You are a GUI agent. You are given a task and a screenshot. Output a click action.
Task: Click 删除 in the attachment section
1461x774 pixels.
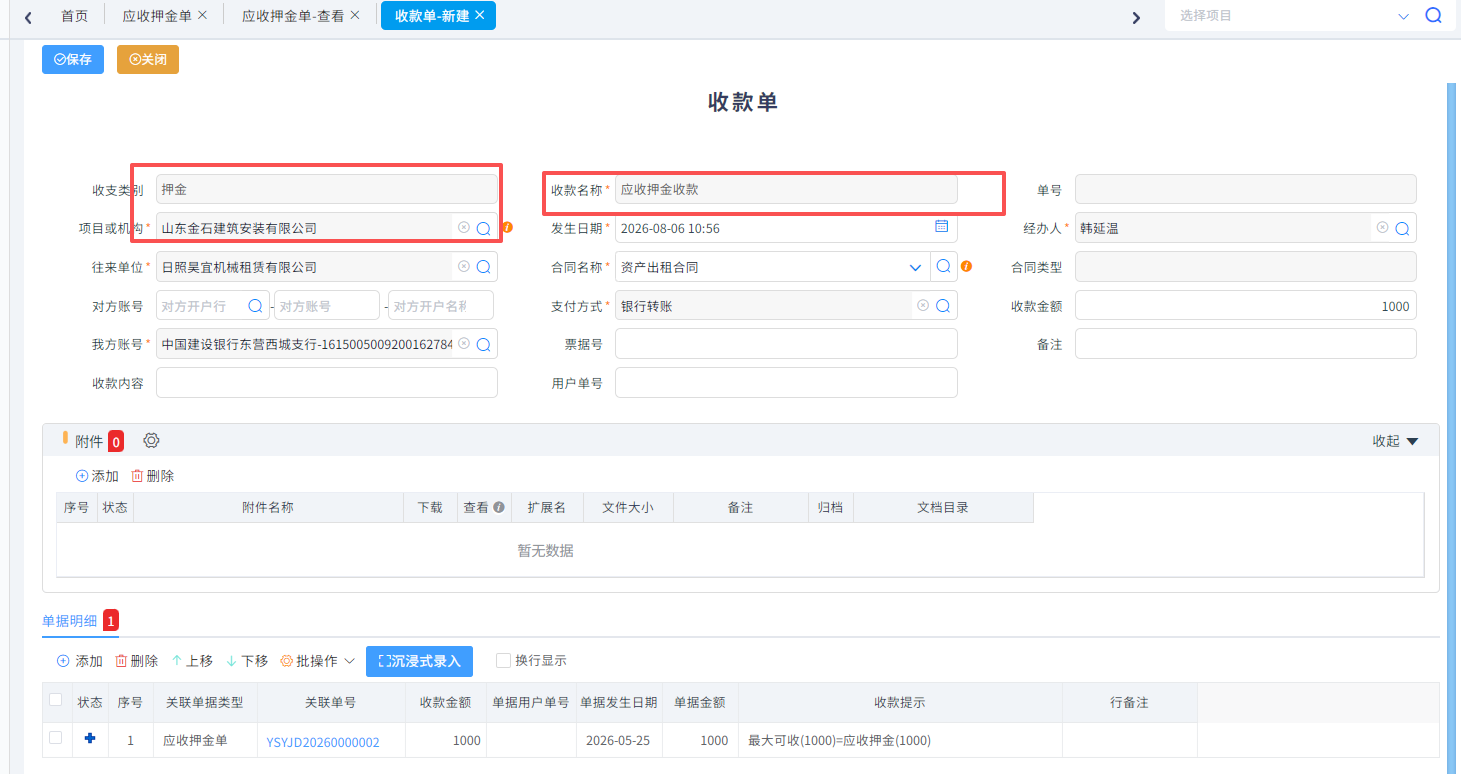pos(152,476)
